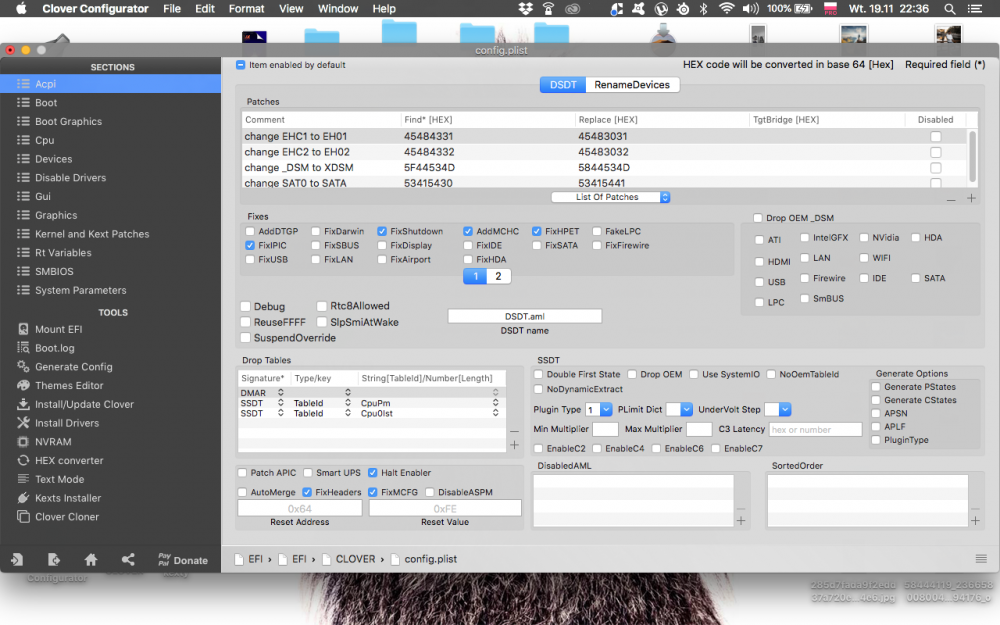Click the home icon in bottom bar
Screen dimensions: 1000x625
[x=91, y=559]
